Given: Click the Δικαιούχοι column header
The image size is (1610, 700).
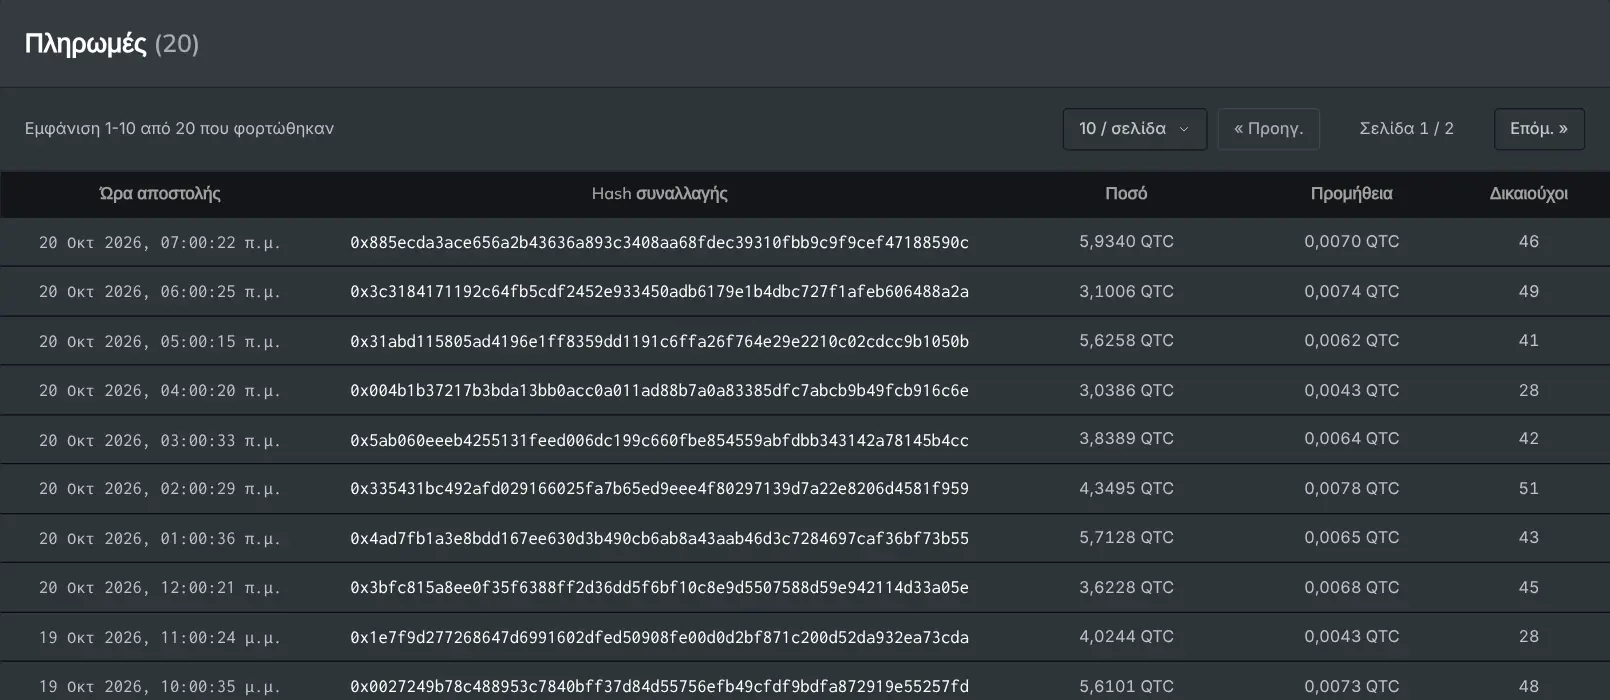Looking at the screenshot, I should tap(1528, 194).
